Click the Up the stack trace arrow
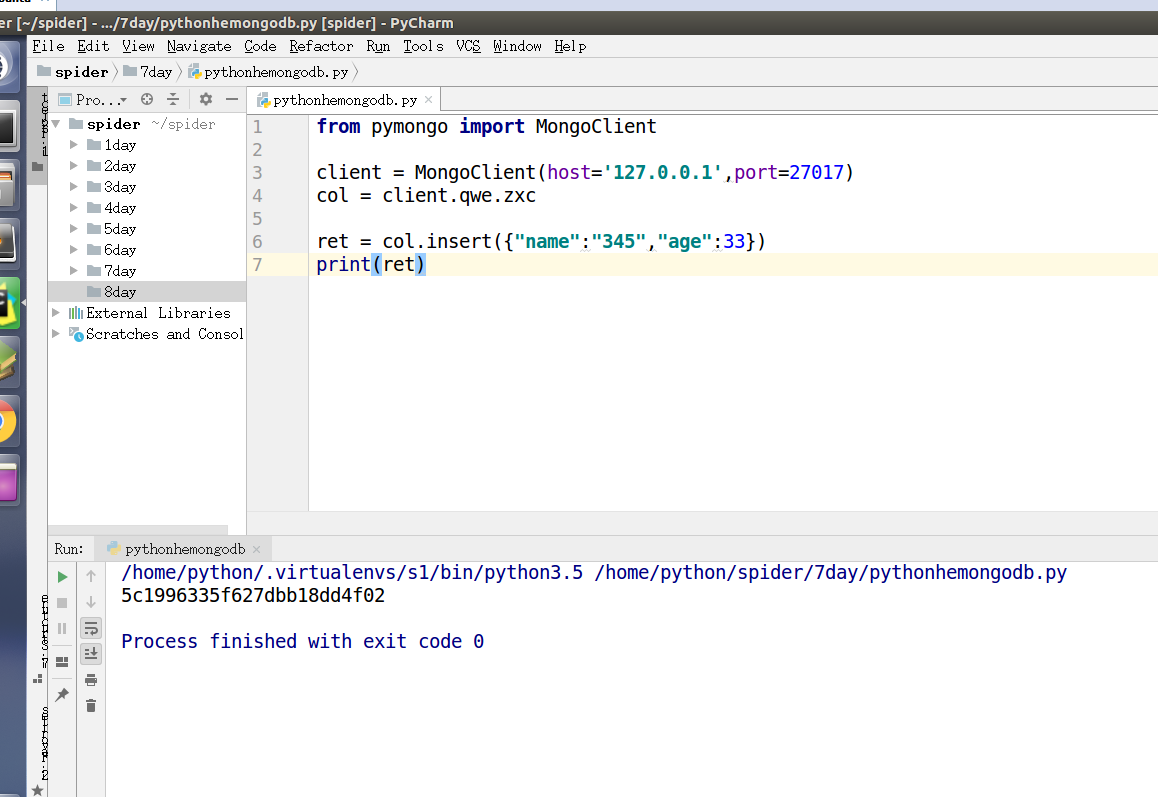This screenshot has width=1158, height=797. pyautogui.click(x=91, y=576)
